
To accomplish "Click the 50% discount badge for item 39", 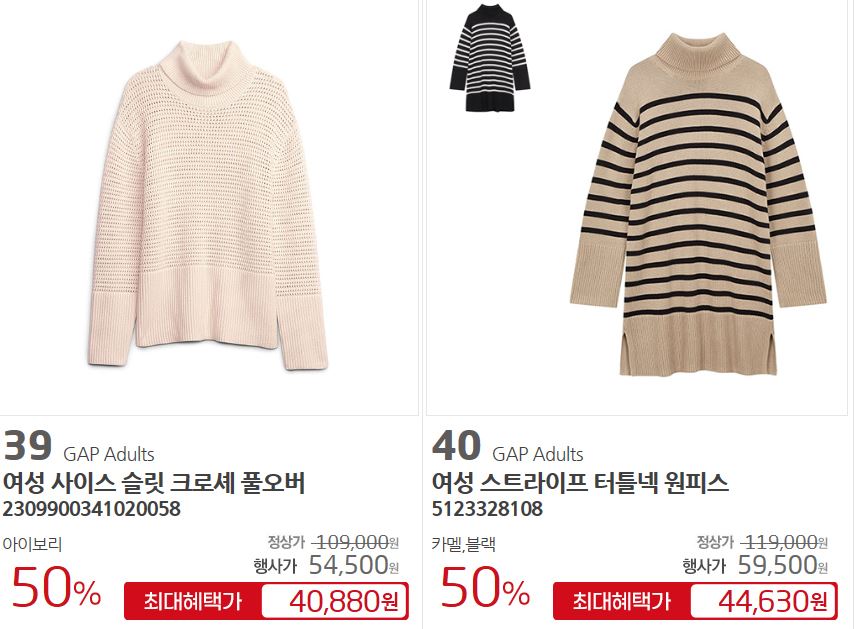I will [x=56, y=587].
